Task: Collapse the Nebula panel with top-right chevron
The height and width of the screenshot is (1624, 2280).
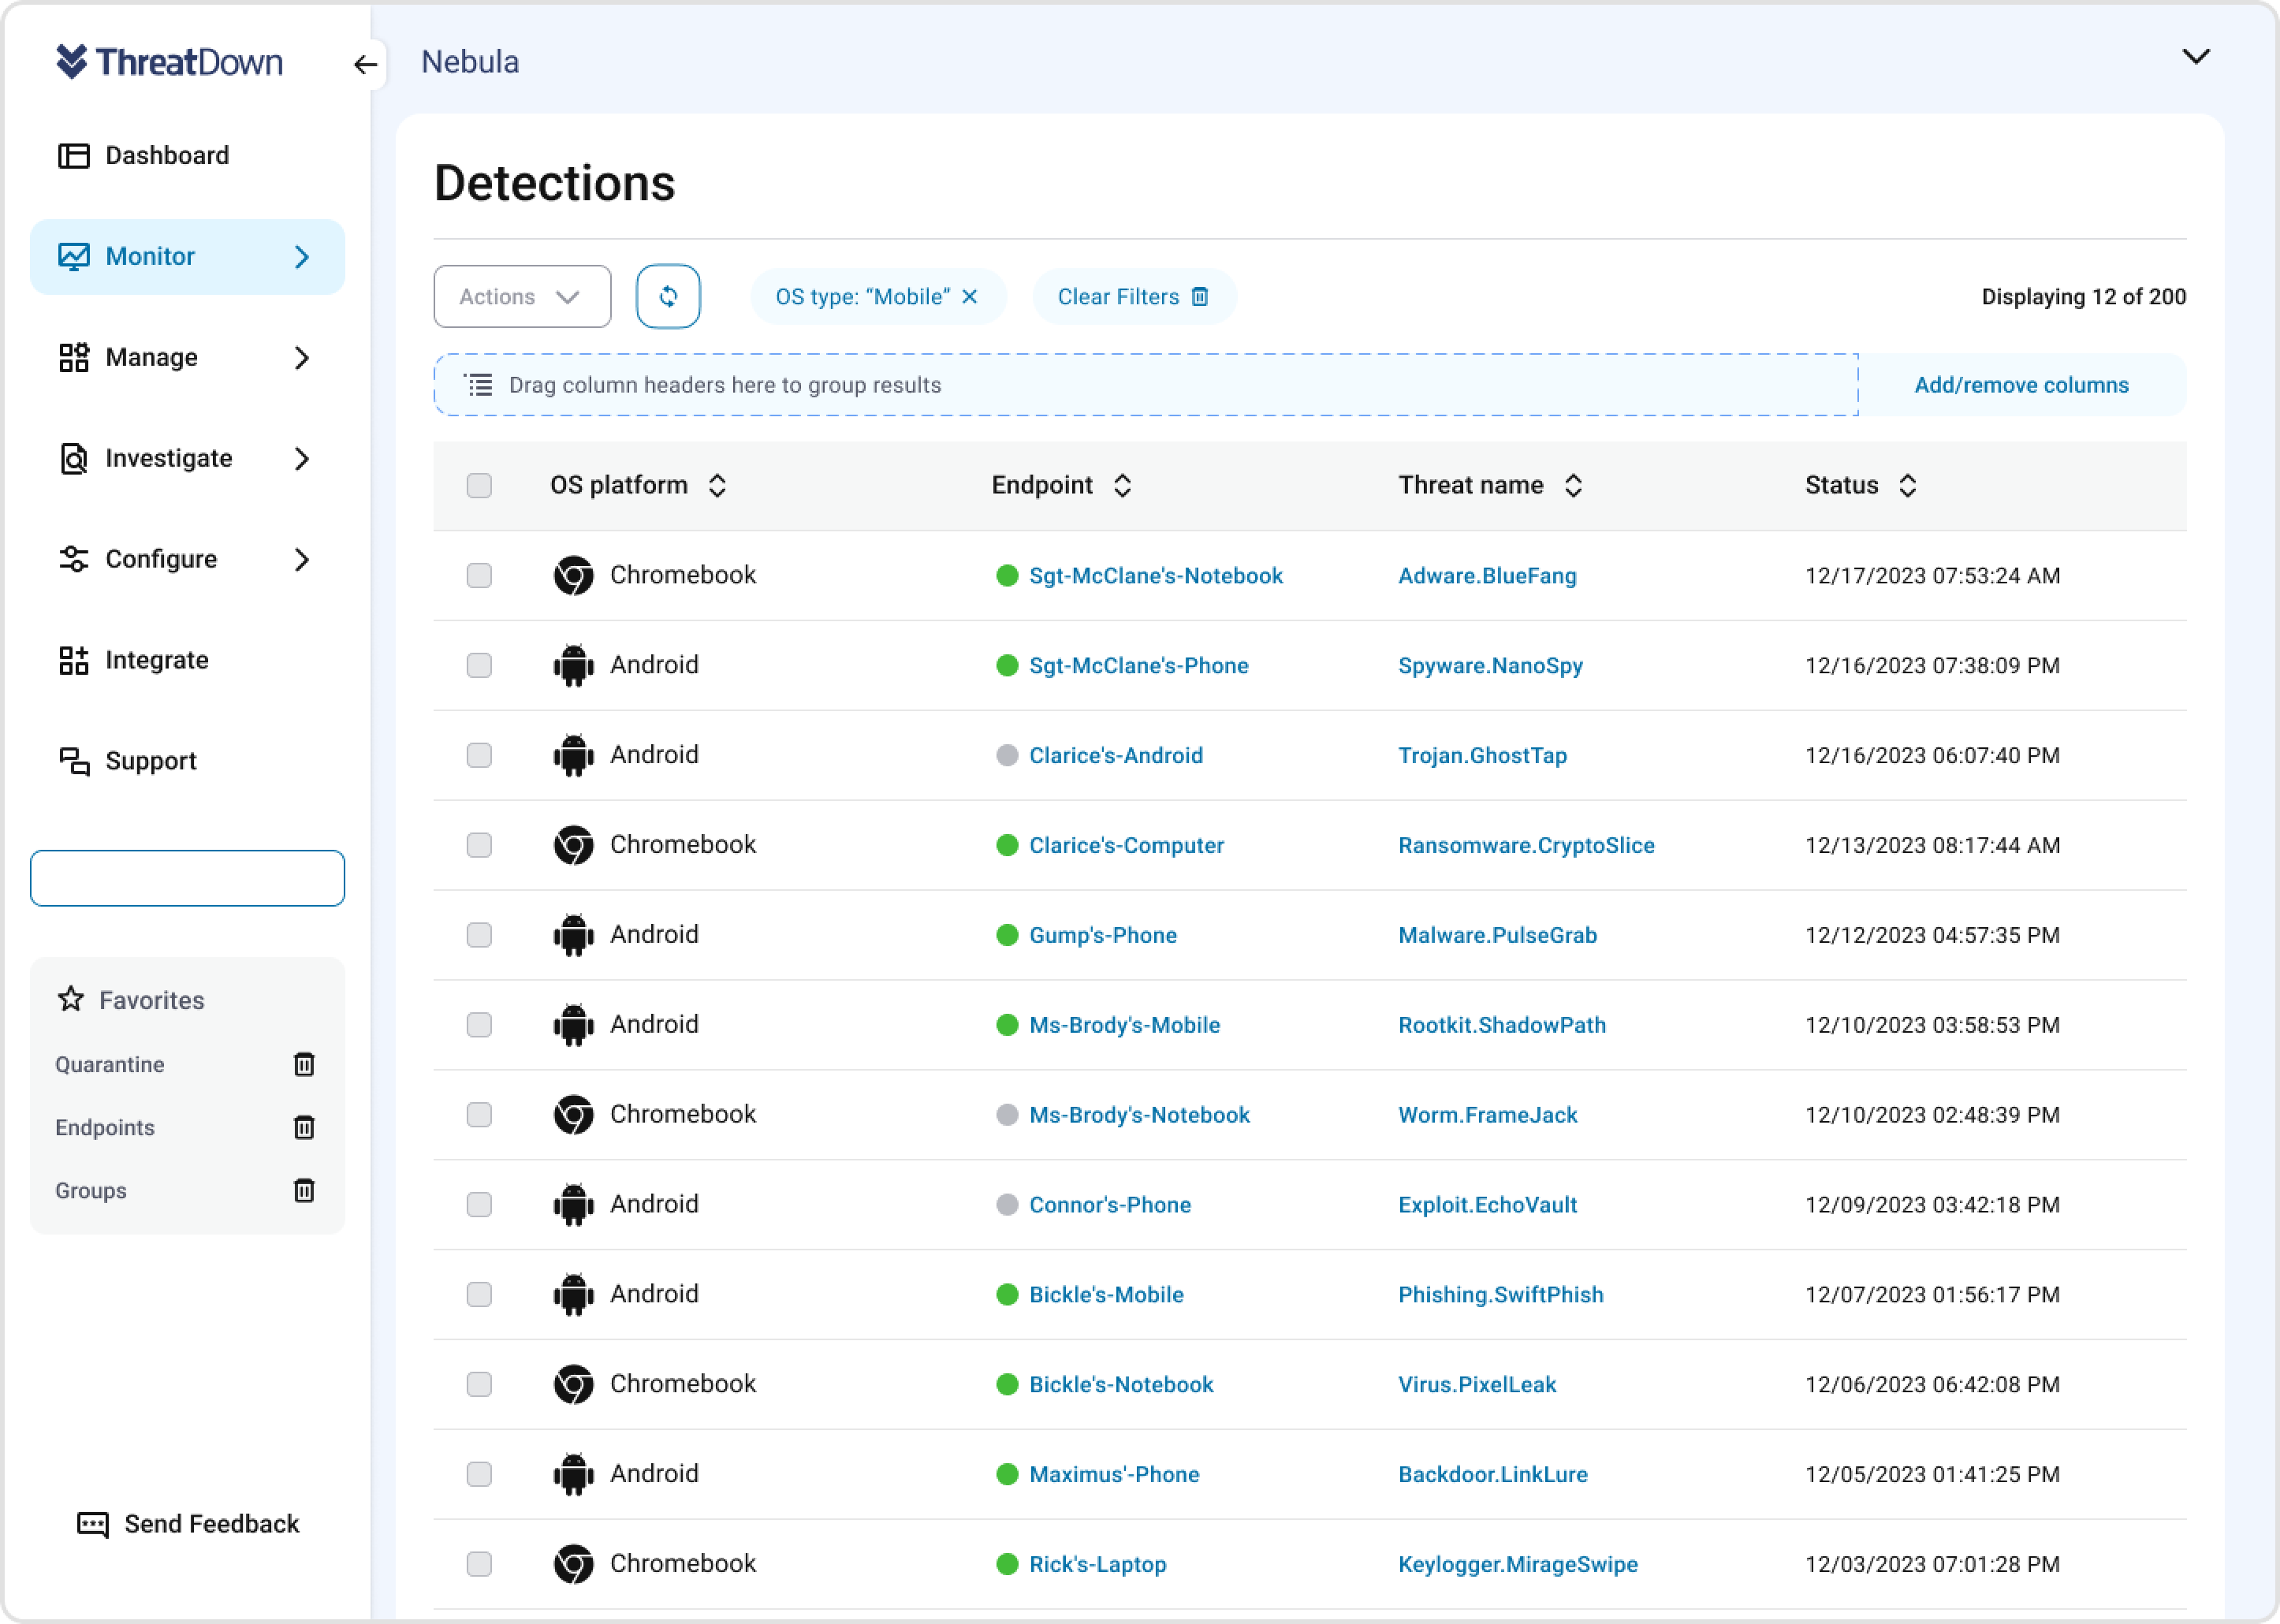Action: click(x=2196, y=57)
